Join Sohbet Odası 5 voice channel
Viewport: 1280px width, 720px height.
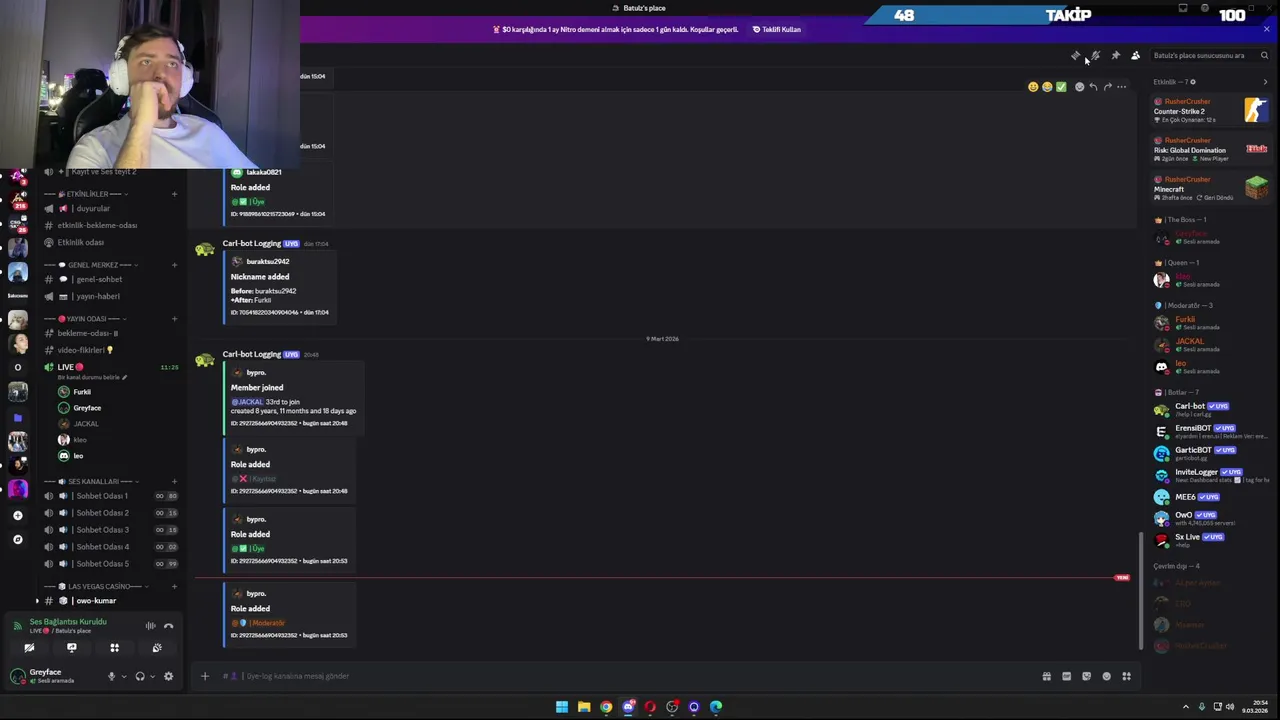110,564
